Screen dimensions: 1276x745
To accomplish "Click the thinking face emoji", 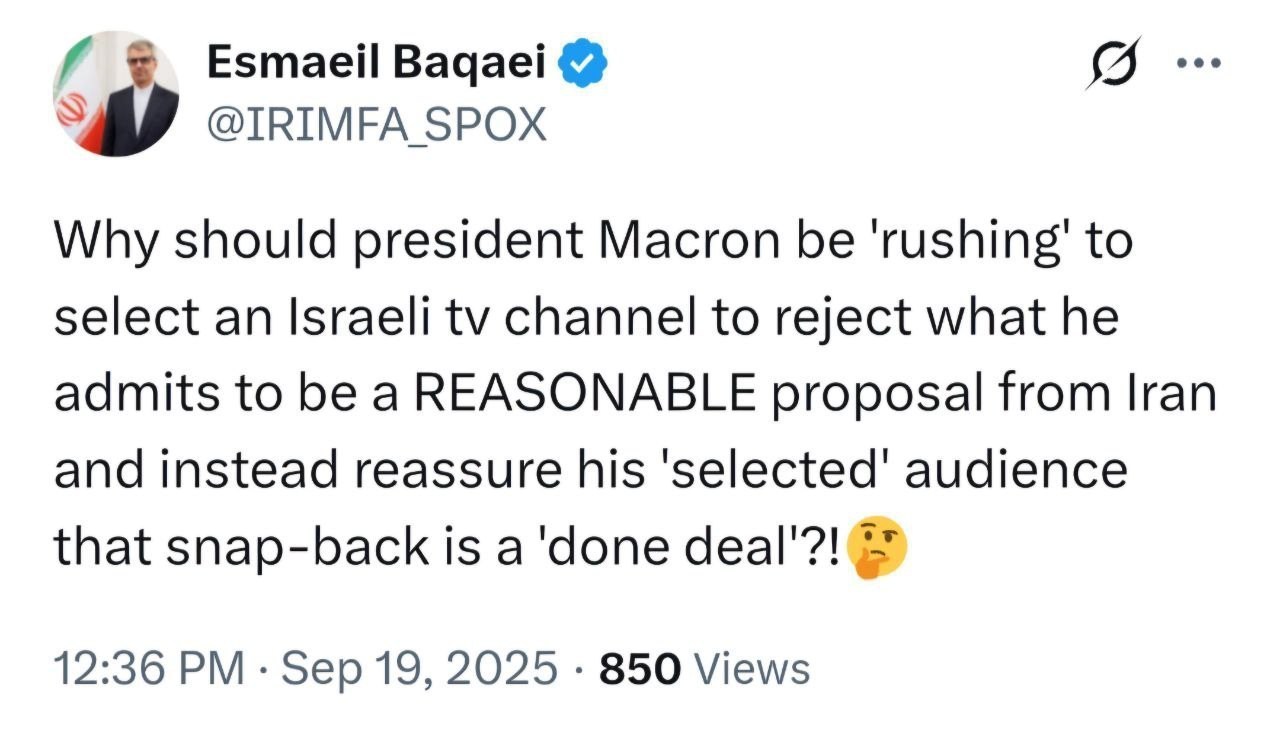I will [x=877, y=546].
